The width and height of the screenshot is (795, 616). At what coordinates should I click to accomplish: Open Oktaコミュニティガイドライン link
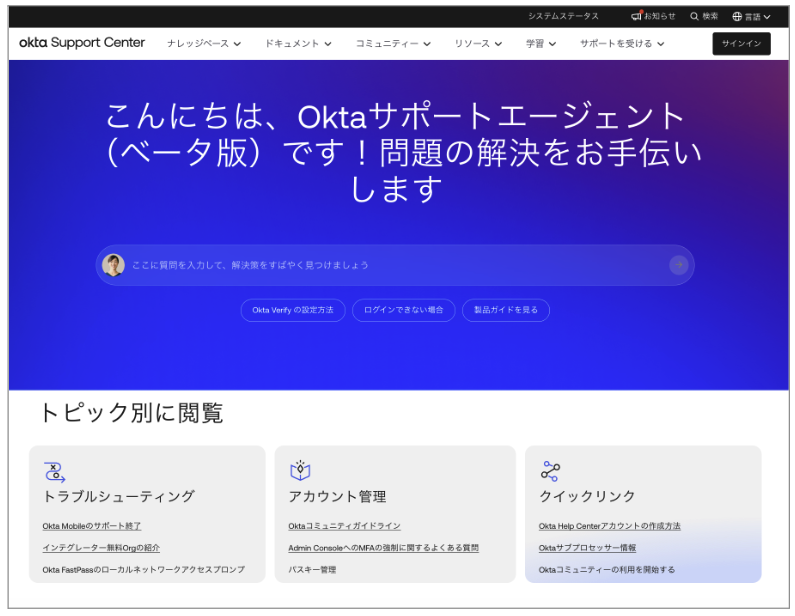pos(344,526)
